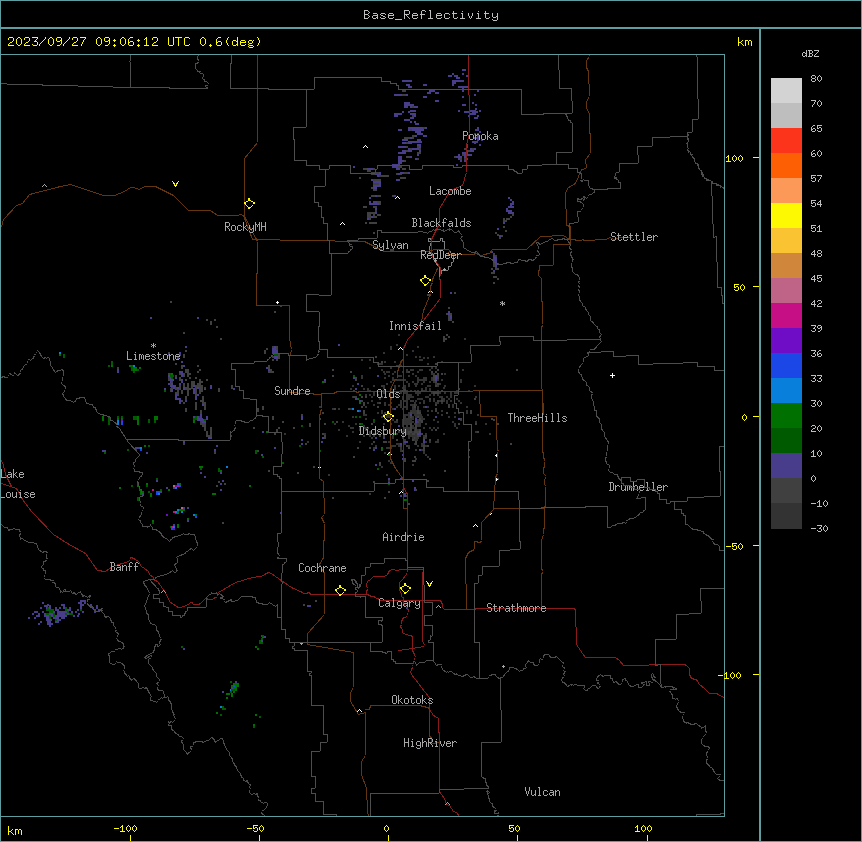The width and height of the screenshot is (862, 842).
Task: Select the yellow diamond marker between Olds and Didsbury
Action: tap(388, 417)
